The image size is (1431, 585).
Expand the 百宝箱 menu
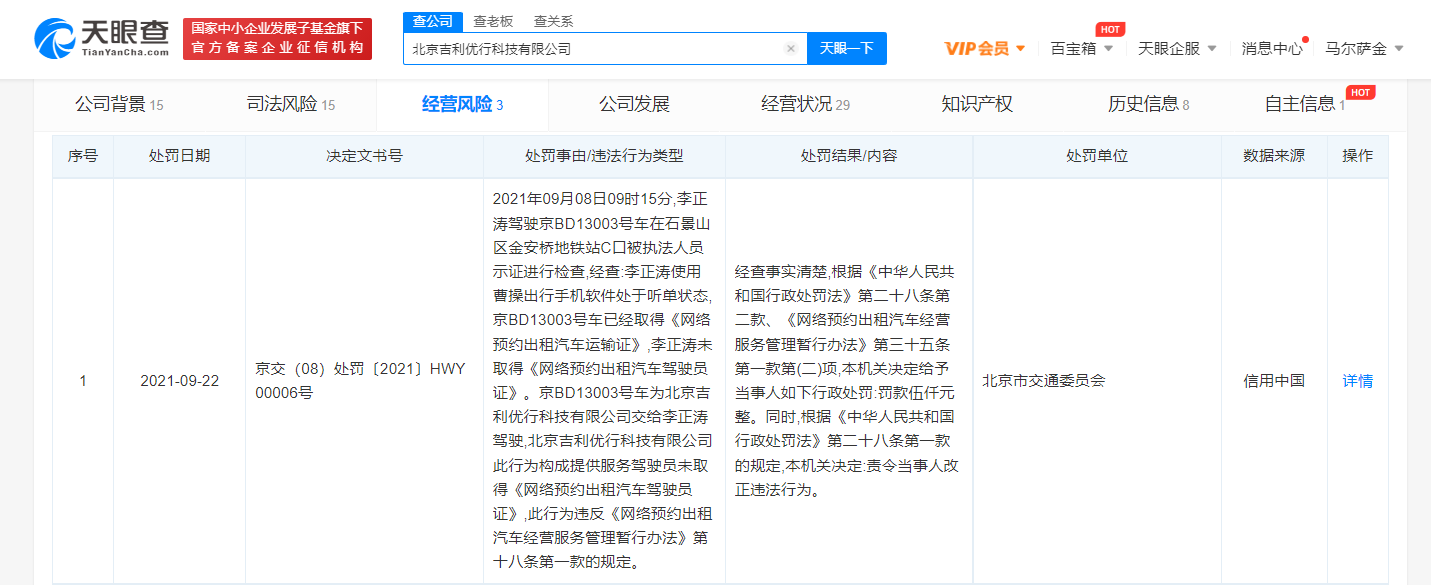[x=1081, y=48]
